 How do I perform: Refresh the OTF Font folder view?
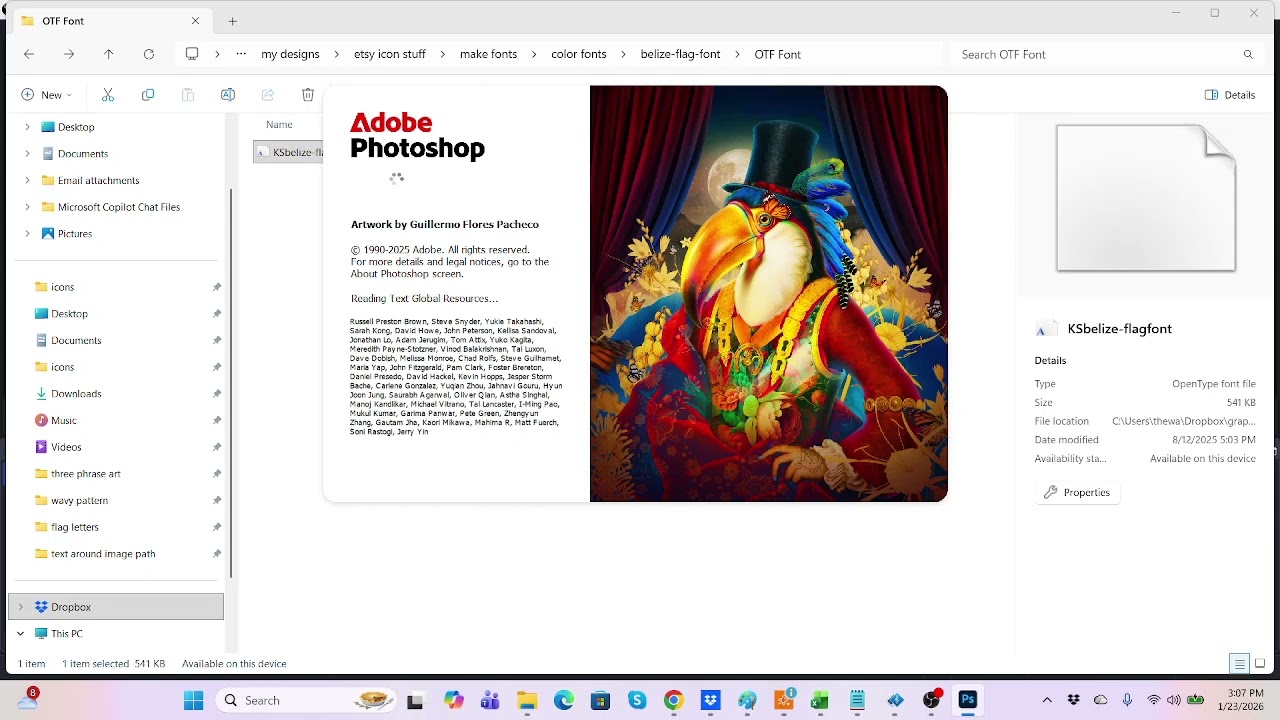[149, 54]
